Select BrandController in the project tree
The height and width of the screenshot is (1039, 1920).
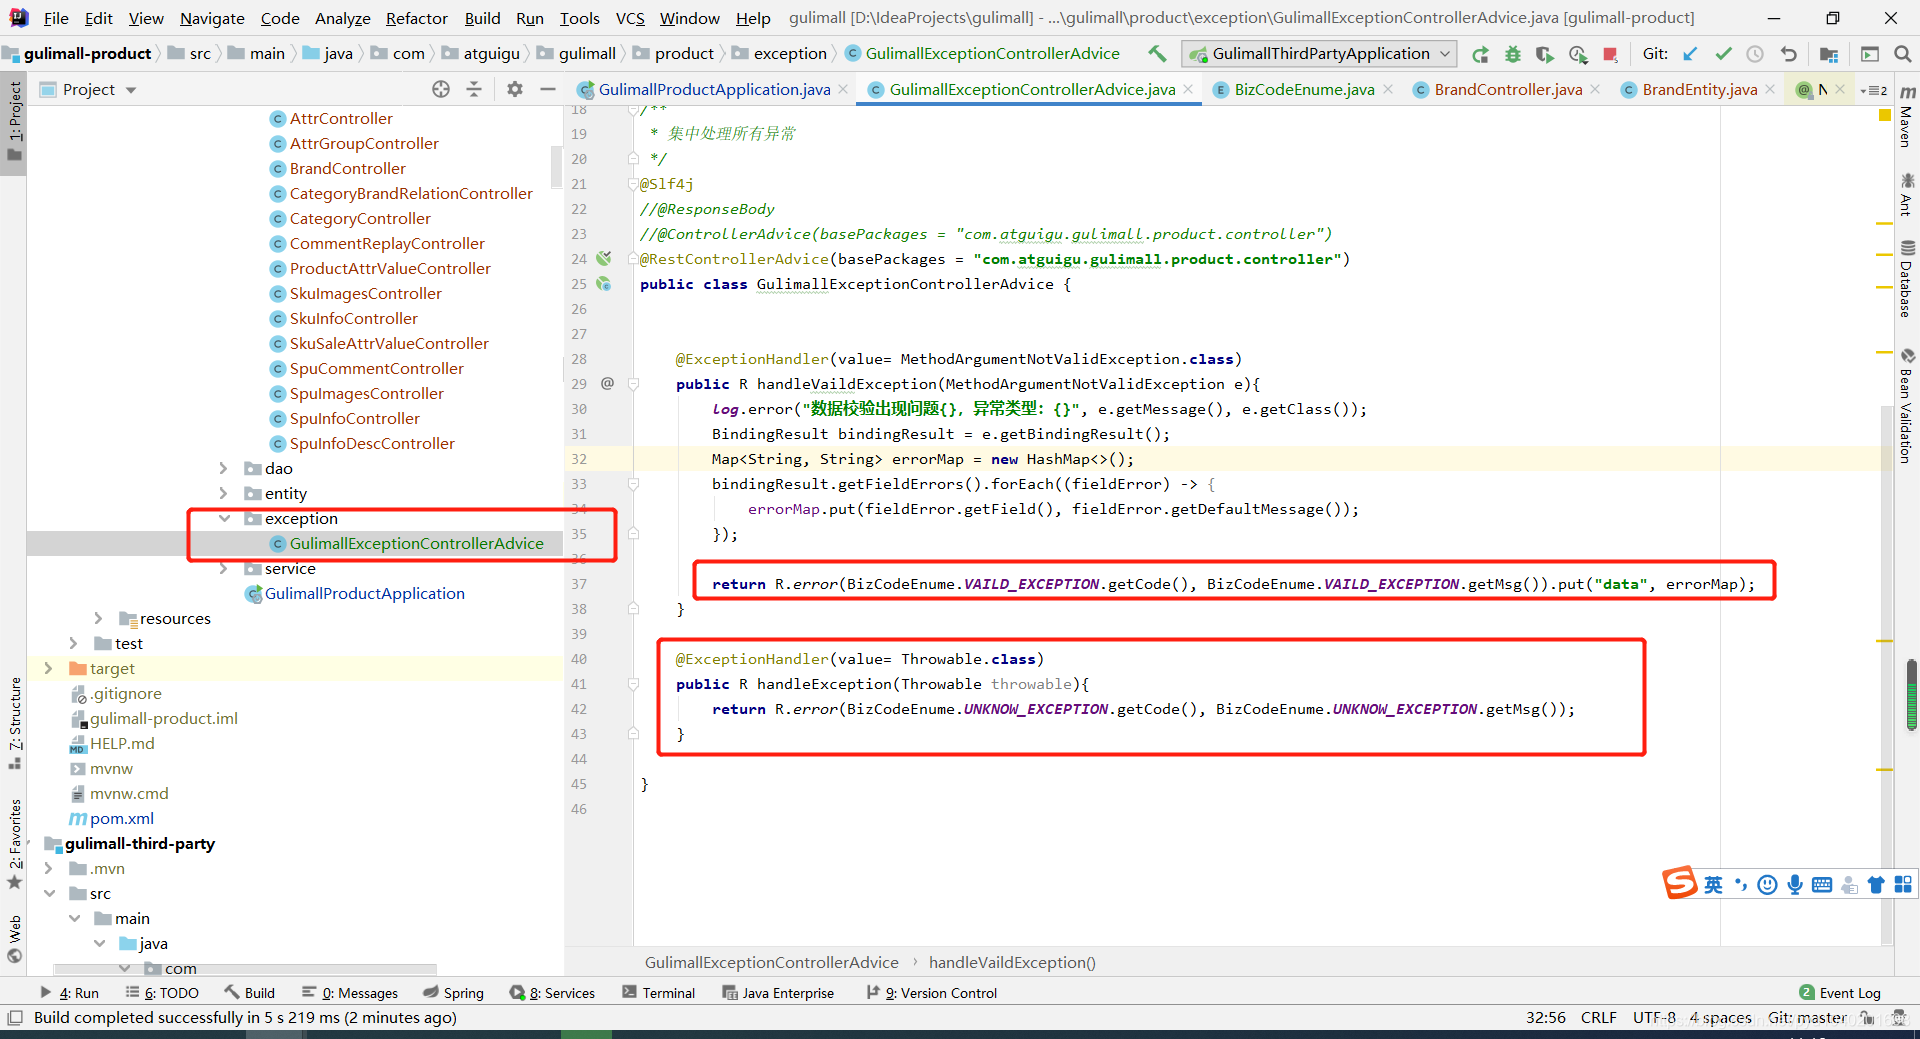pos(347,168)
